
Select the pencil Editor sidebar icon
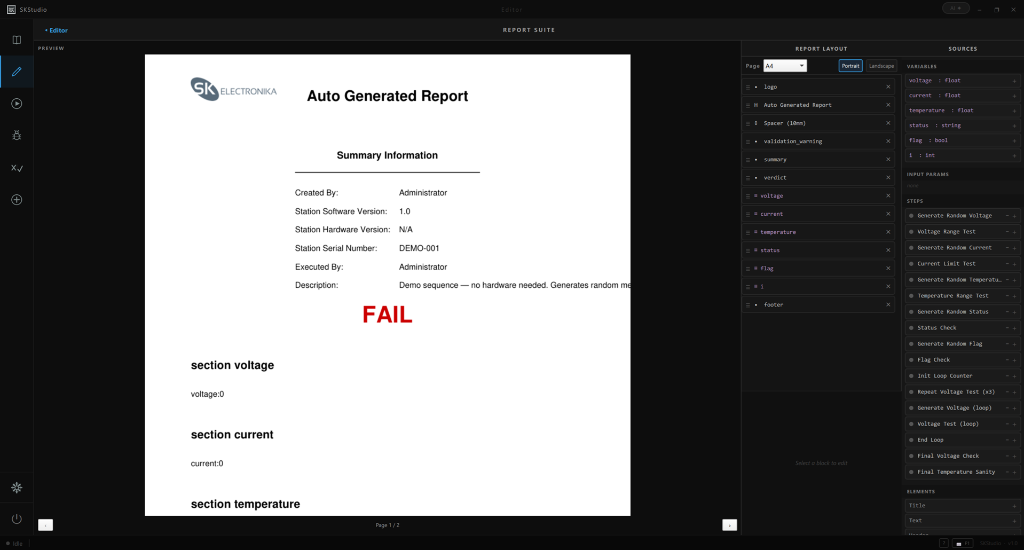[17, 72]
